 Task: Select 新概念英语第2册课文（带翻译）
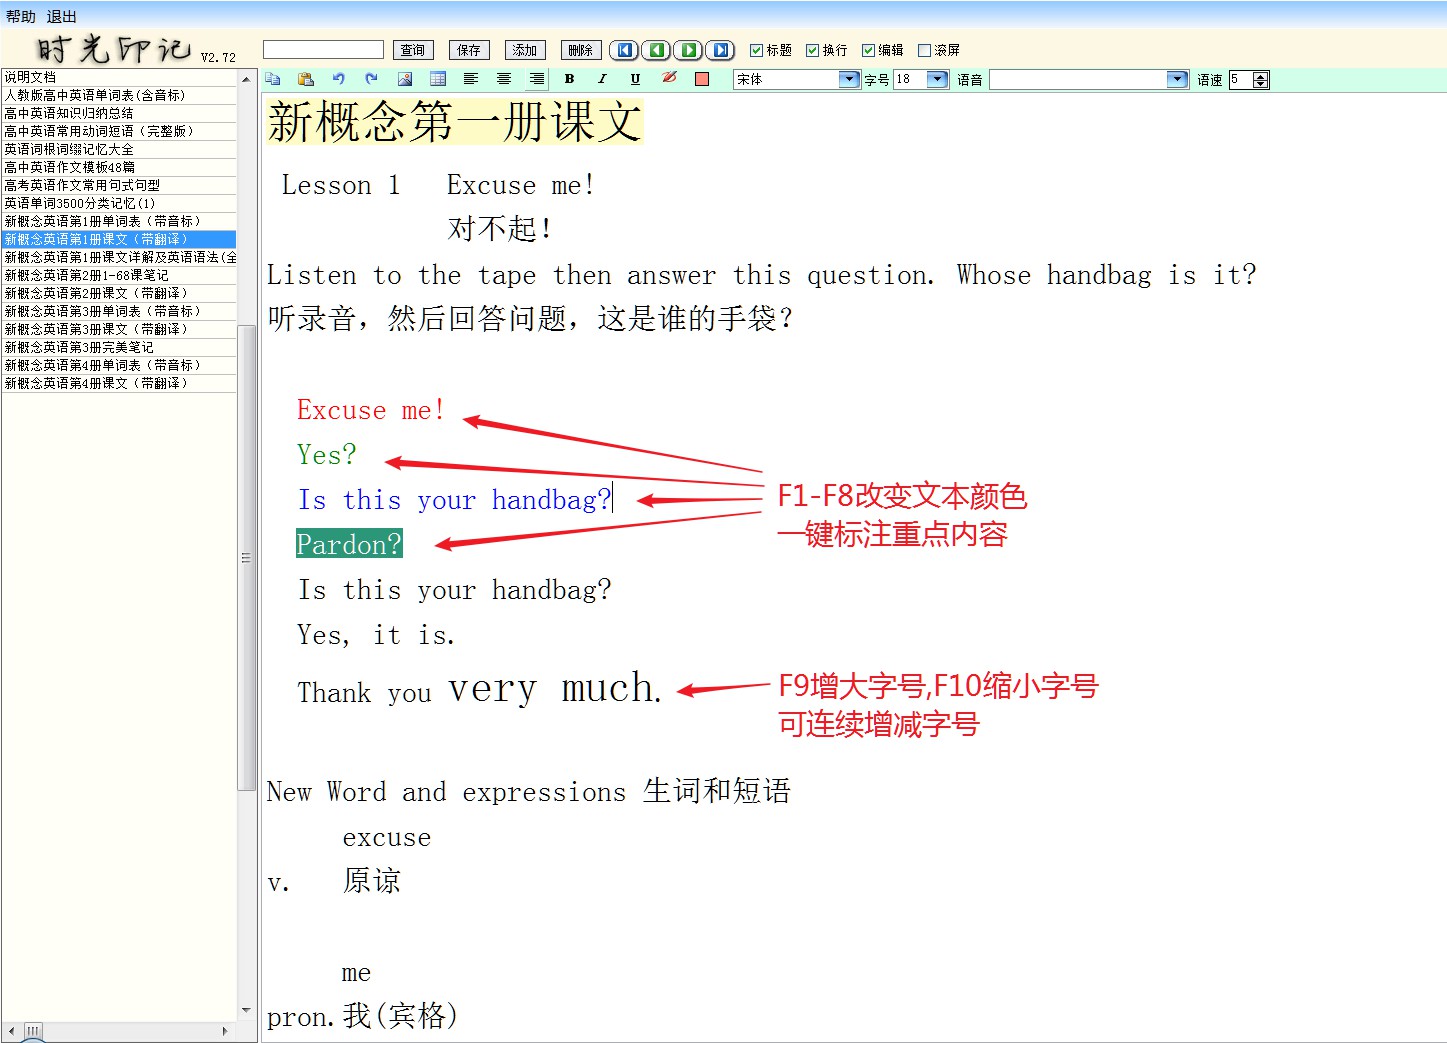click(x=119, y=293)
